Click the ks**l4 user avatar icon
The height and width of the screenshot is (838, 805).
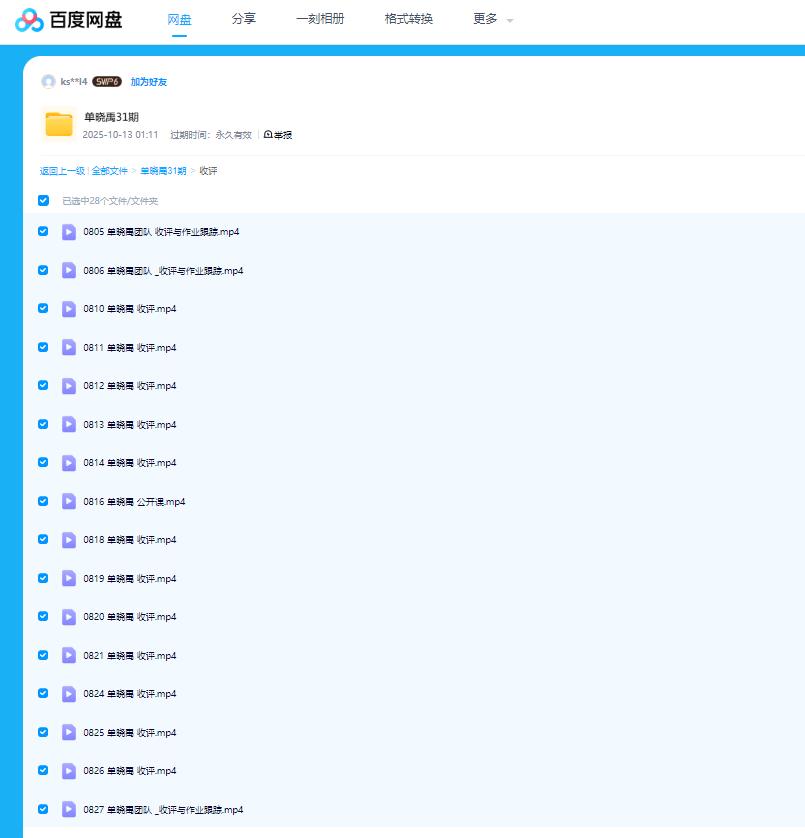[48, 82]
